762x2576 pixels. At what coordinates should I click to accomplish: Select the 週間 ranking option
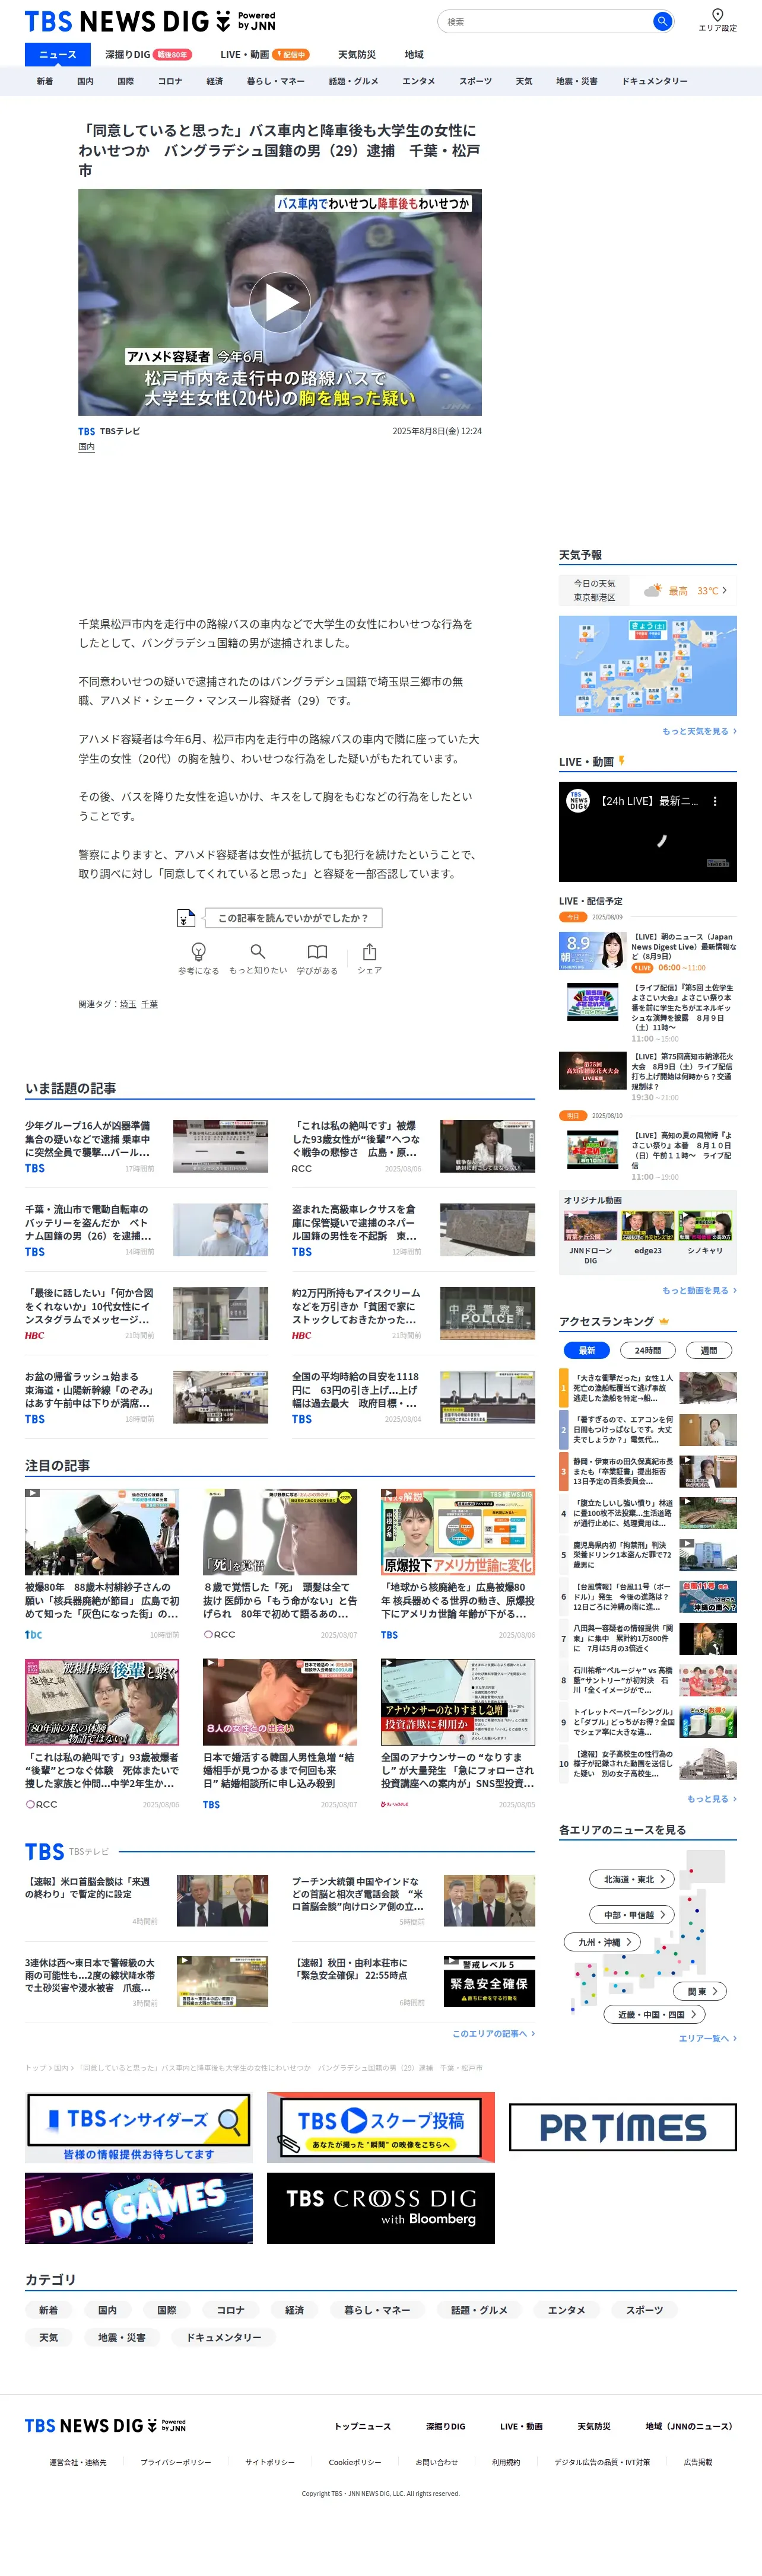pos(708,1350)
